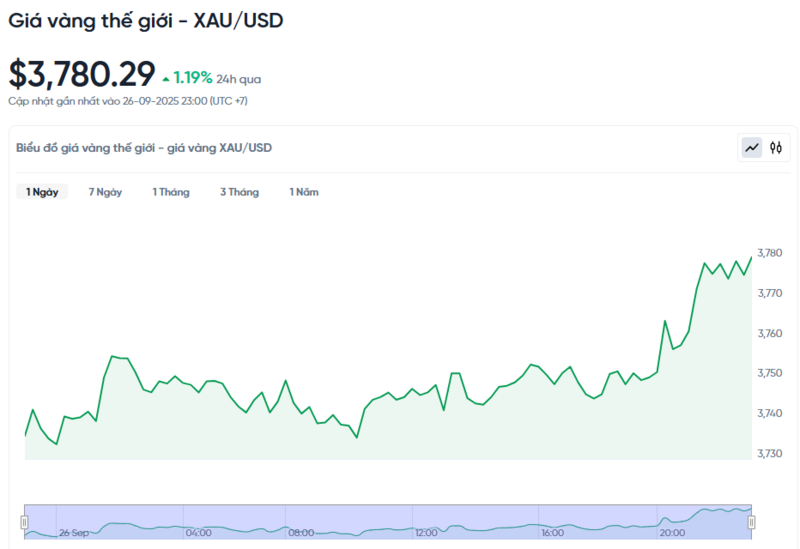
Task: Click the 26 Sep label in navigator
Action: (73, 533)
